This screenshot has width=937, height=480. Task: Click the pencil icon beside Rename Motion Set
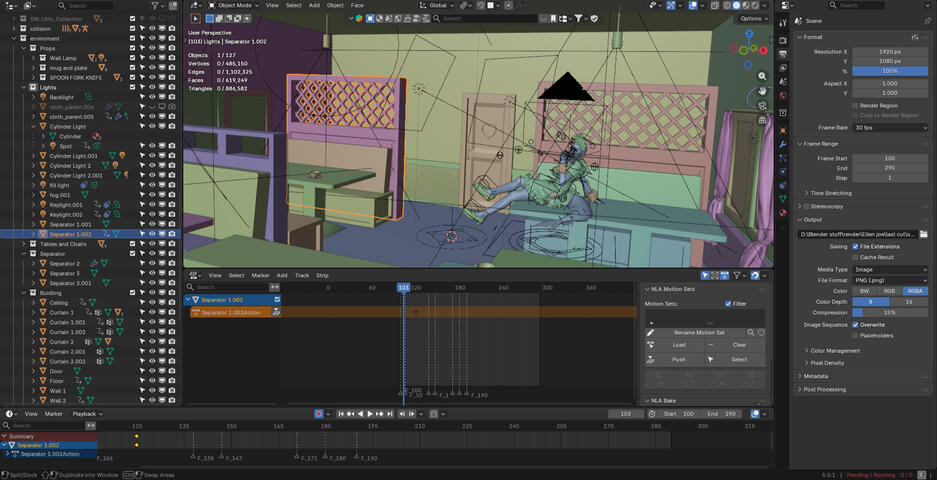tap(650, 332)
